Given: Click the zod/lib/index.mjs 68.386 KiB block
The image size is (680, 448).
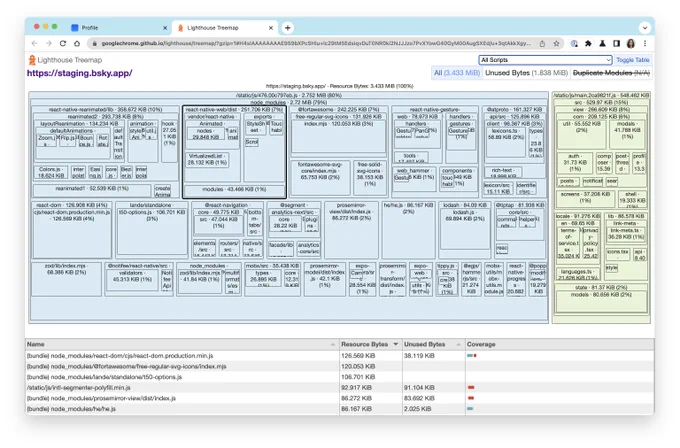Looking at the screenshot, I should pyautogui.click(x=66, y=279).
